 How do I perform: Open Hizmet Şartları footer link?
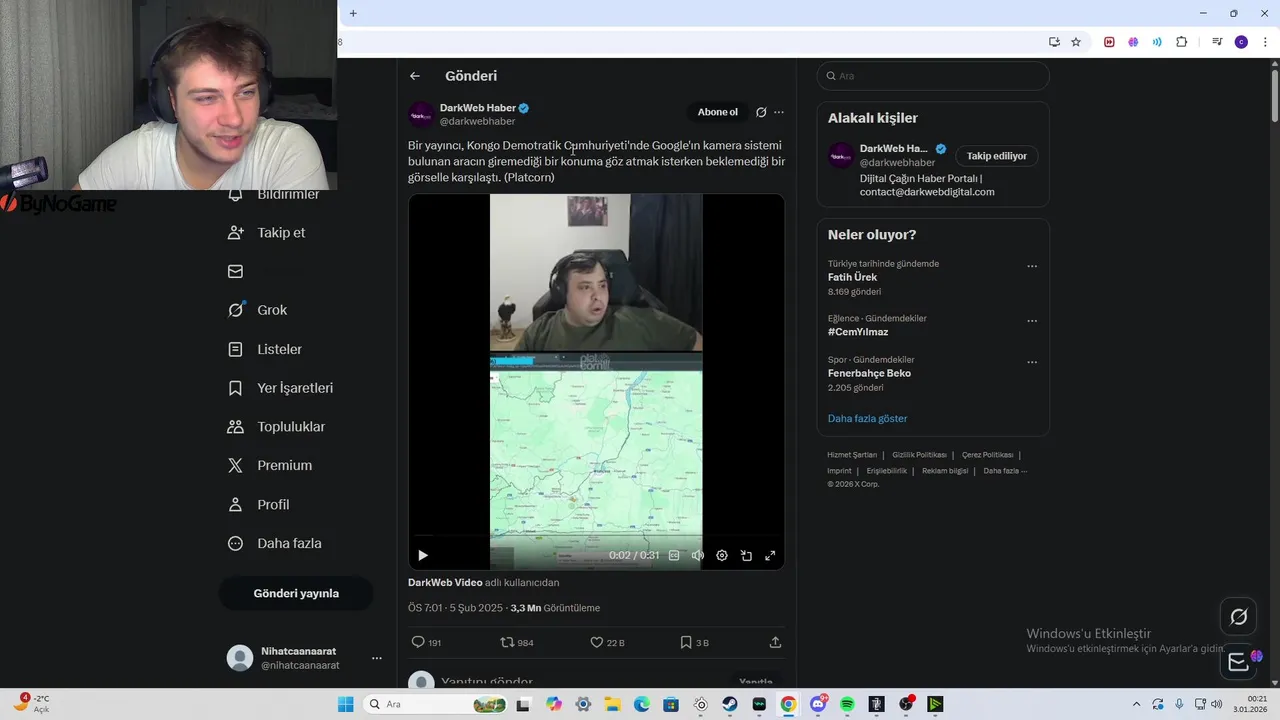pos(852,455)
